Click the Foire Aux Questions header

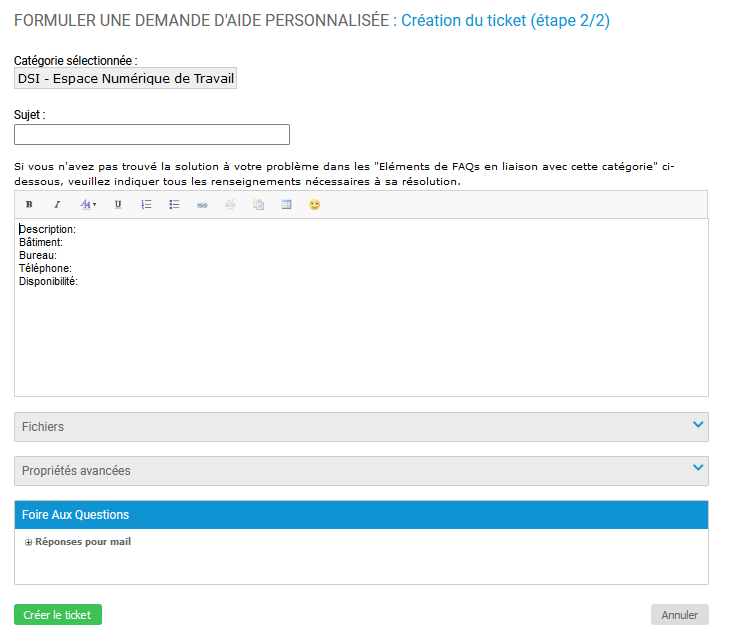[361, 515]
